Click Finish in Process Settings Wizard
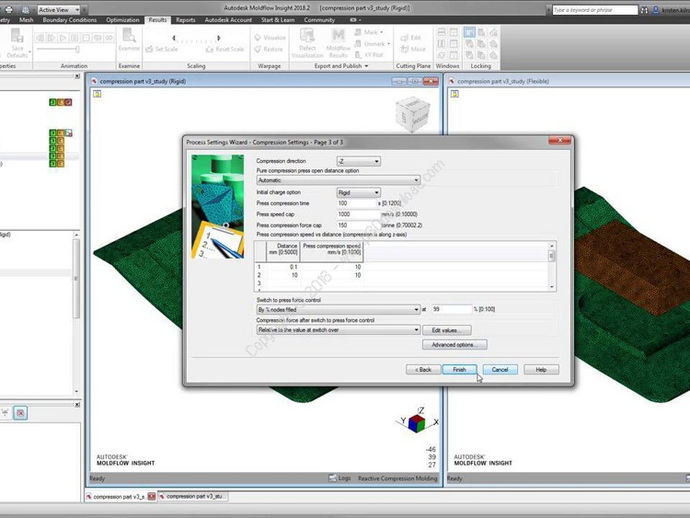Viewport: 690px width, 518px height. click(x=459, y=369)
